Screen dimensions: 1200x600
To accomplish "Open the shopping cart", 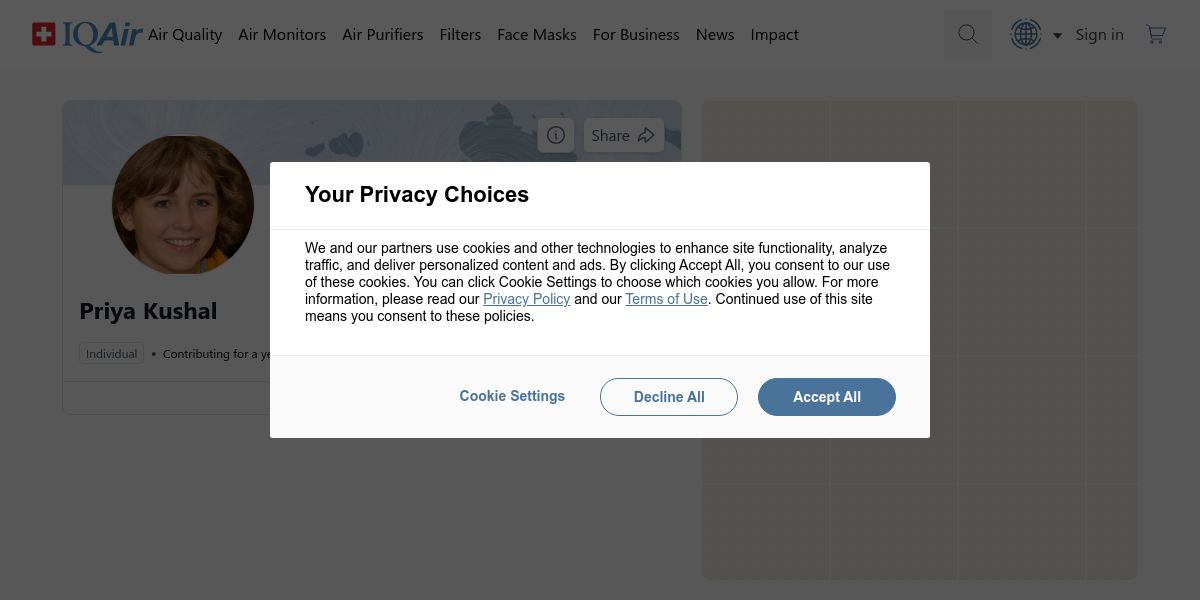I will tap(1156, 34).
